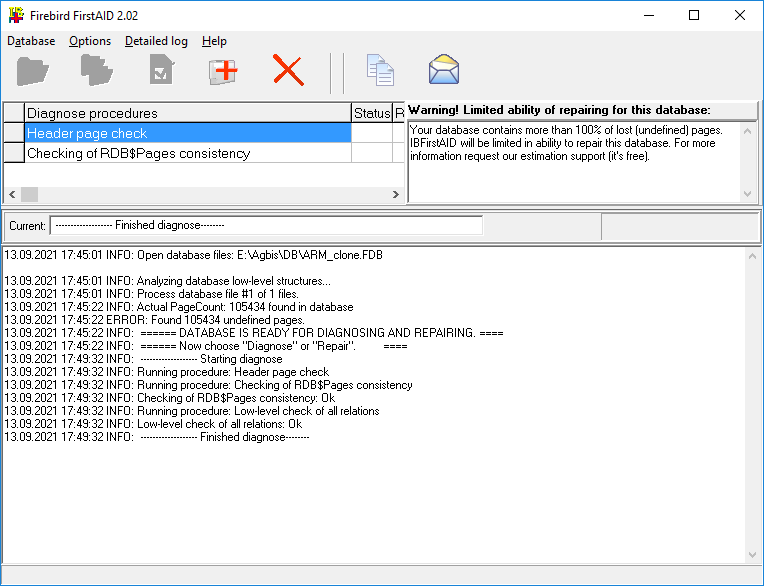Click the Warning! Limited ability of repairing heading
This screenshot has height=586, width=764.
[x=559, y=110]
